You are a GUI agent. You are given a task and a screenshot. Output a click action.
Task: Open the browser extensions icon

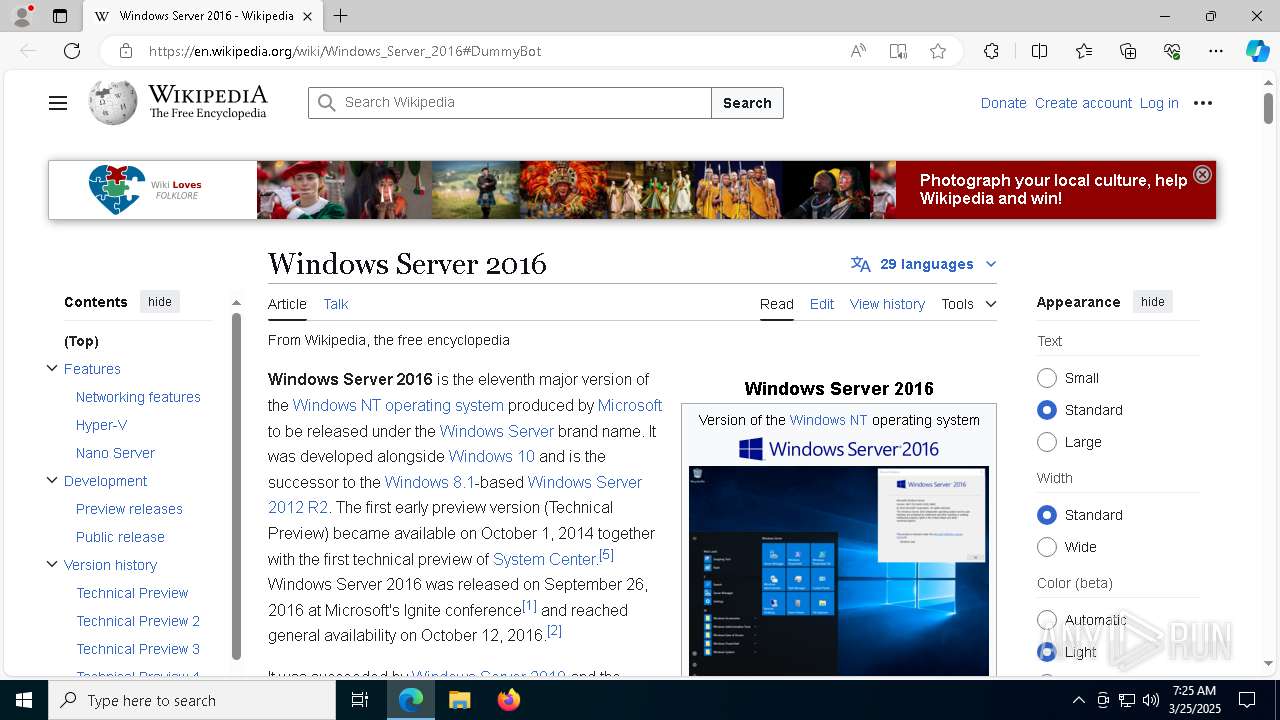[991, 51]
